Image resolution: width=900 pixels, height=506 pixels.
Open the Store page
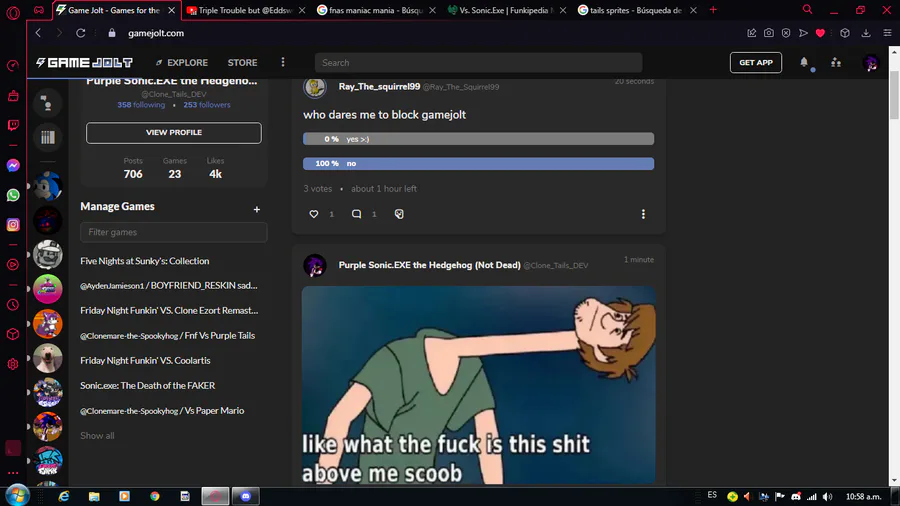[242, 63]
